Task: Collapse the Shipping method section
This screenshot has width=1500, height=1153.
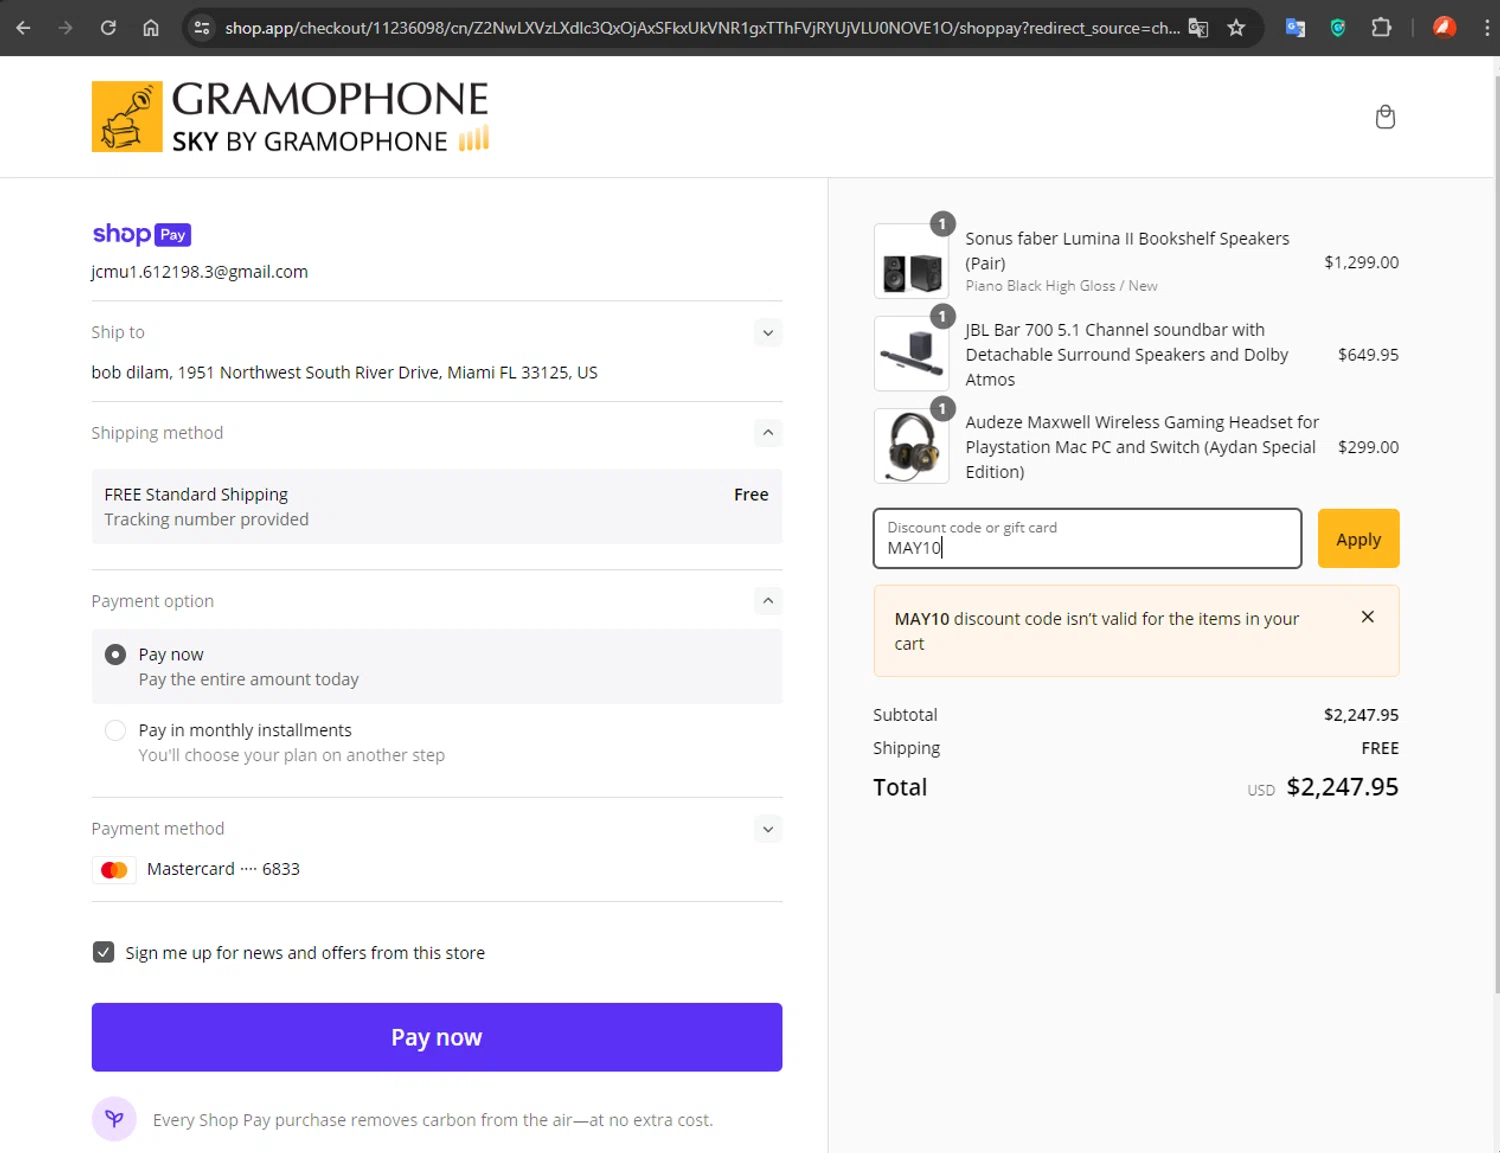Action: pos(768,433)
